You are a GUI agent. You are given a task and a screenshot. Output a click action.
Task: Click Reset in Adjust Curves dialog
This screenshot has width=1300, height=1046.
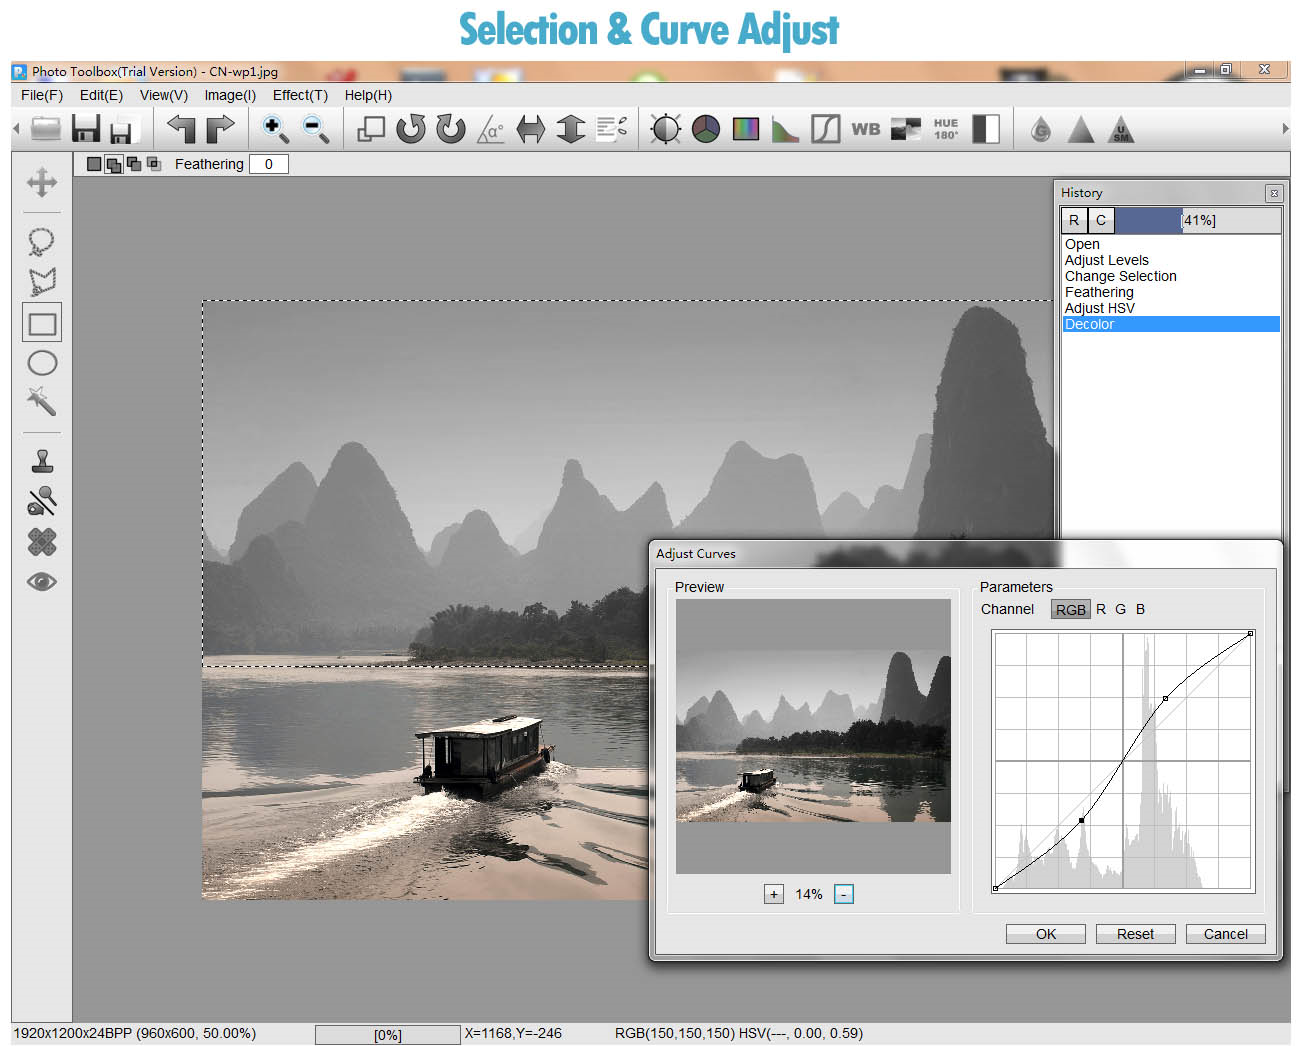coord(1135,934)
